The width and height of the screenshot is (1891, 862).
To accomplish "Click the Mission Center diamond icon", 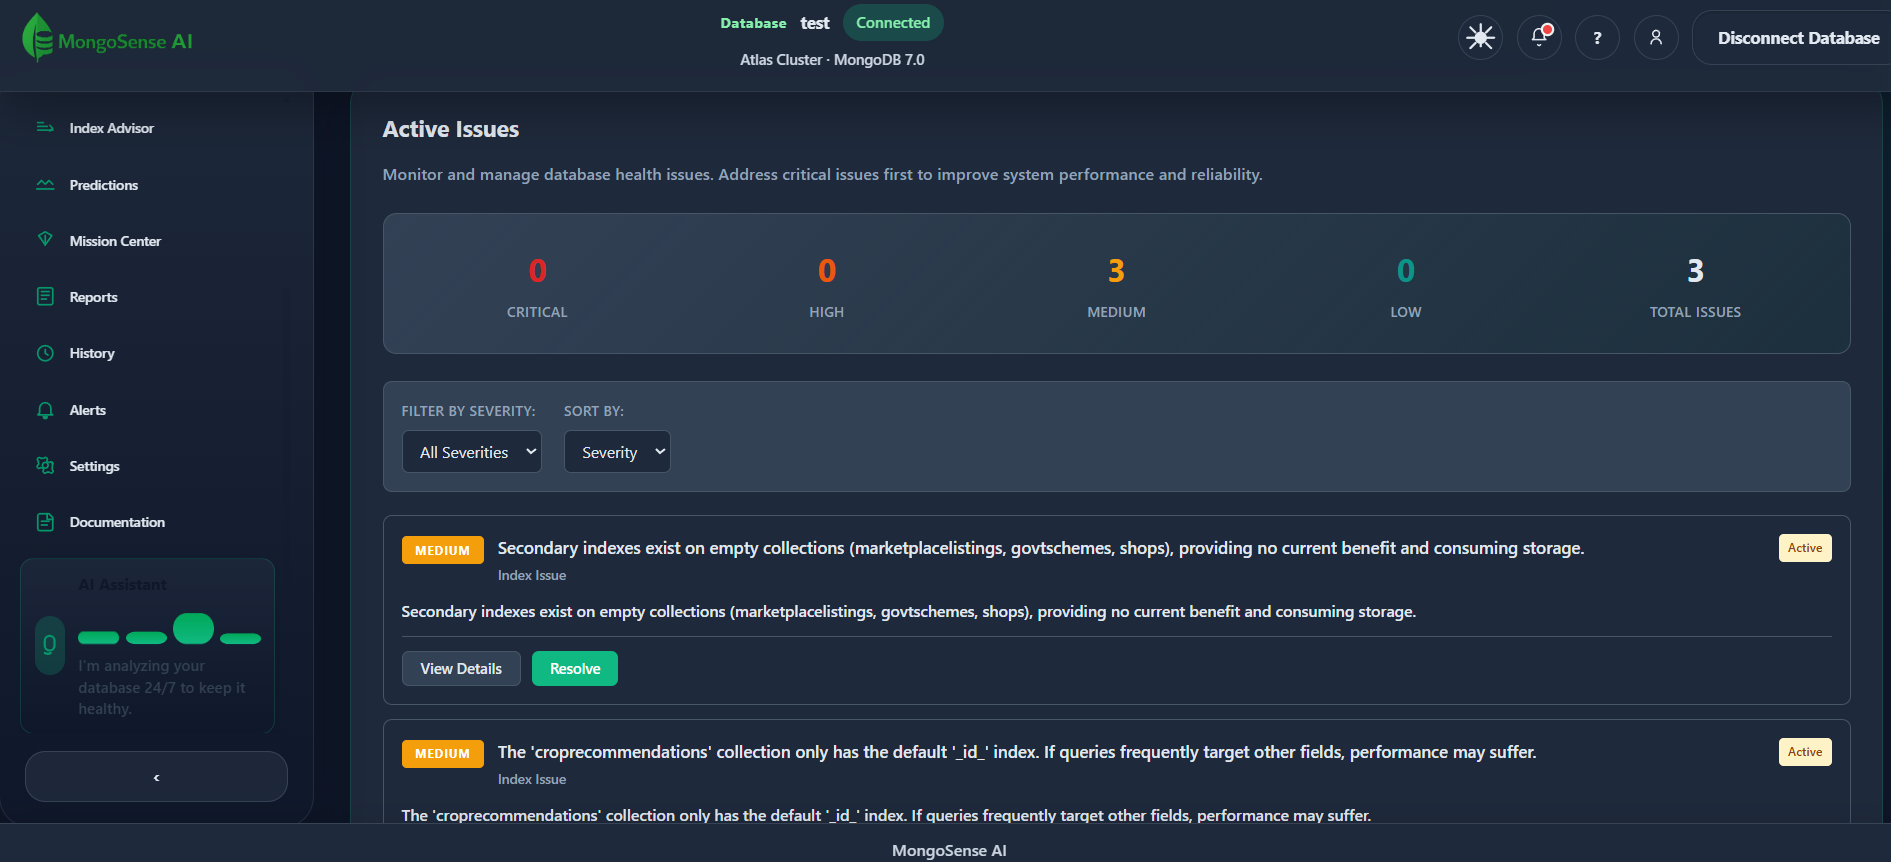I will point(45,240).
